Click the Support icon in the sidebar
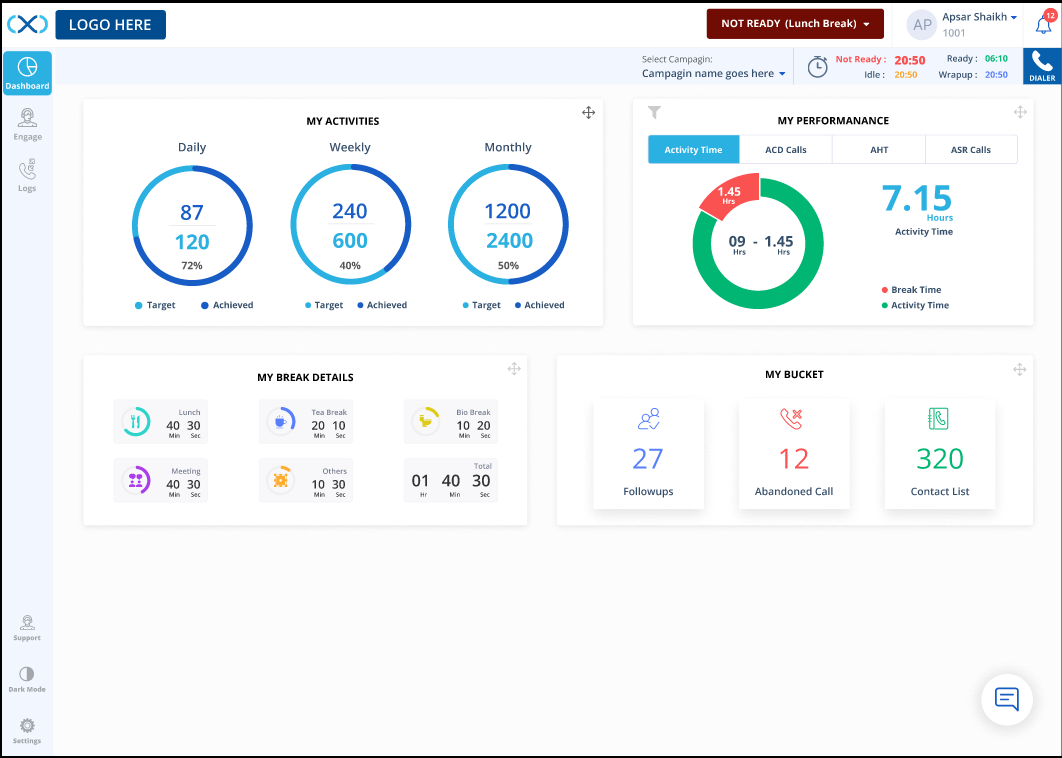The image size is (1062, 758). coord(27,625)
